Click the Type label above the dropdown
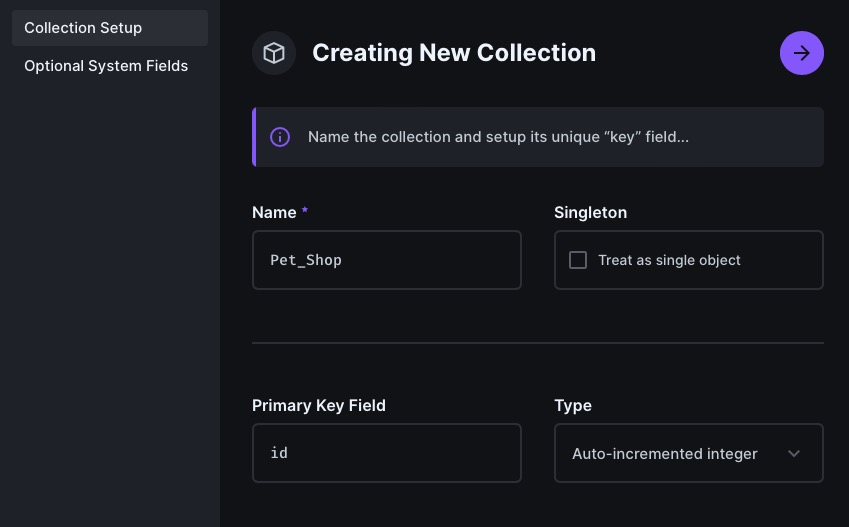The width and height of the screenshot is (849, 527). (x=573, y=406)
